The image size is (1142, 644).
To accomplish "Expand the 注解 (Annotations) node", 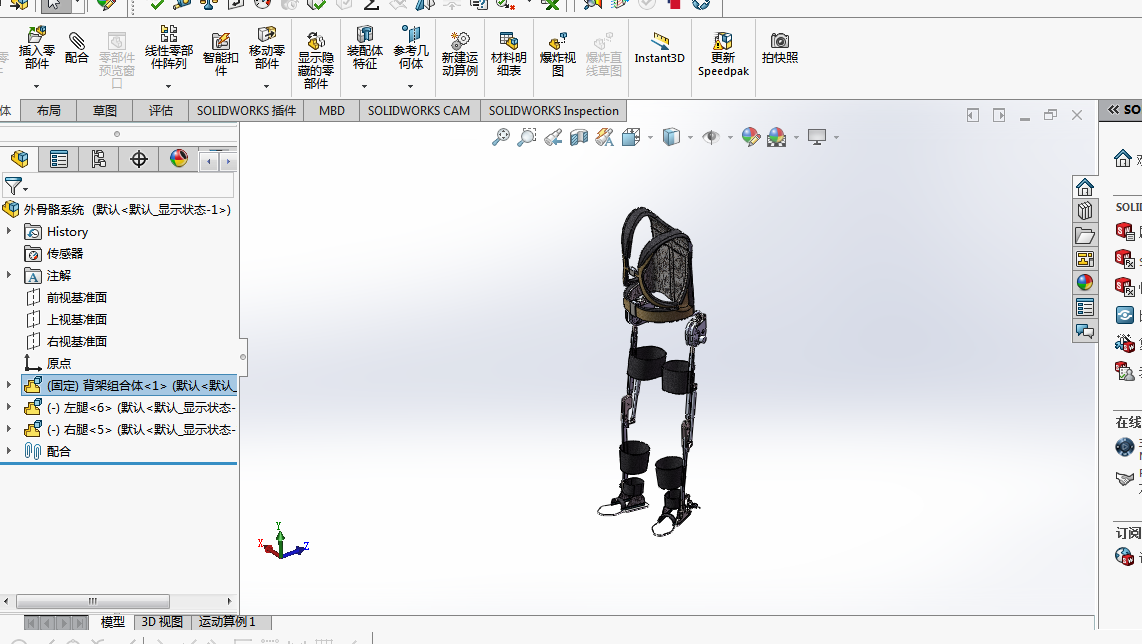I will (x=9, y=275).
